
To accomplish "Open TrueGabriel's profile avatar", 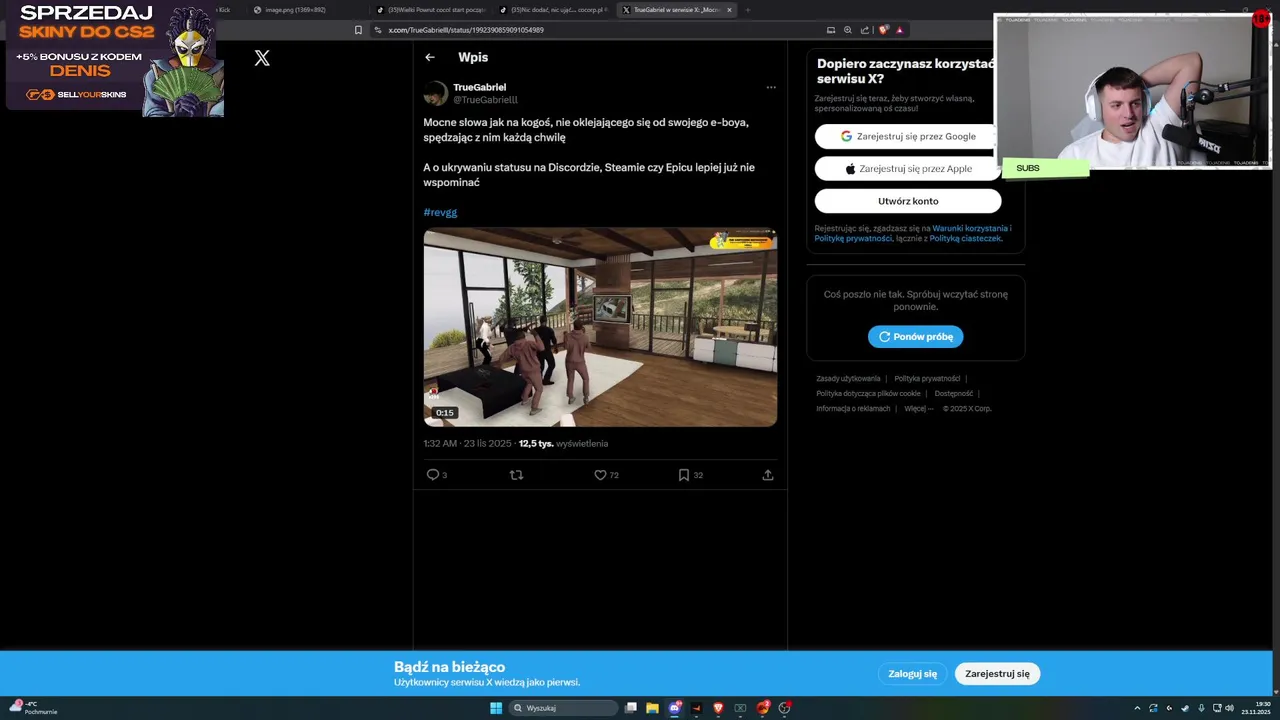I will pos(436,93).
